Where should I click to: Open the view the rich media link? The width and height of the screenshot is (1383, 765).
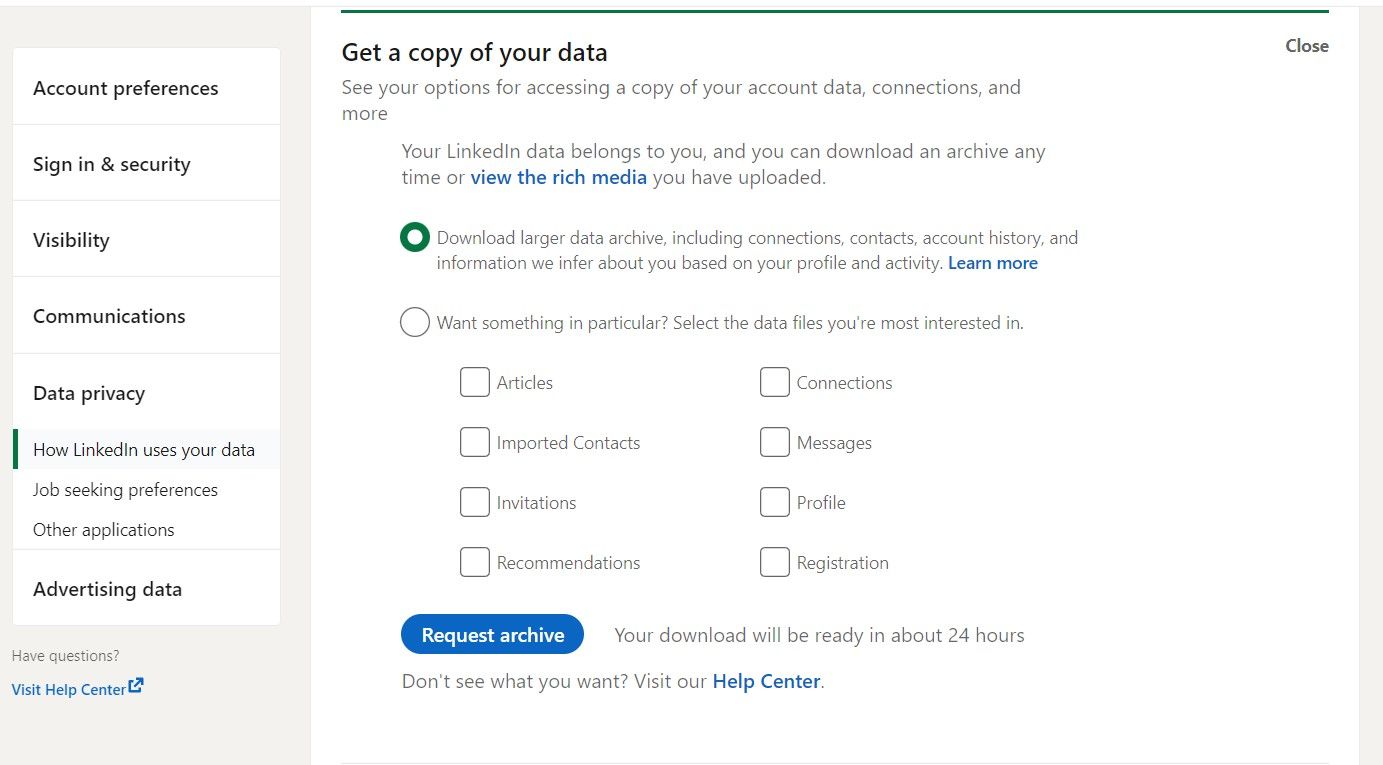click(558, 178)
